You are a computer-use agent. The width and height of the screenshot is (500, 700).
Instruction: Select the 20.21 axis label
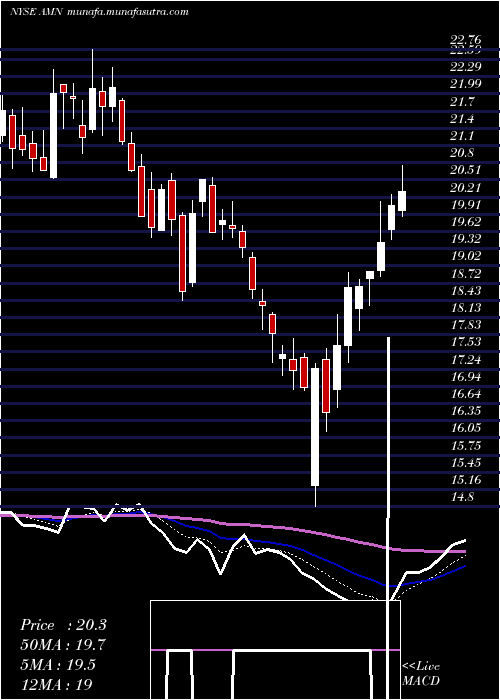[x=466, y=188]
